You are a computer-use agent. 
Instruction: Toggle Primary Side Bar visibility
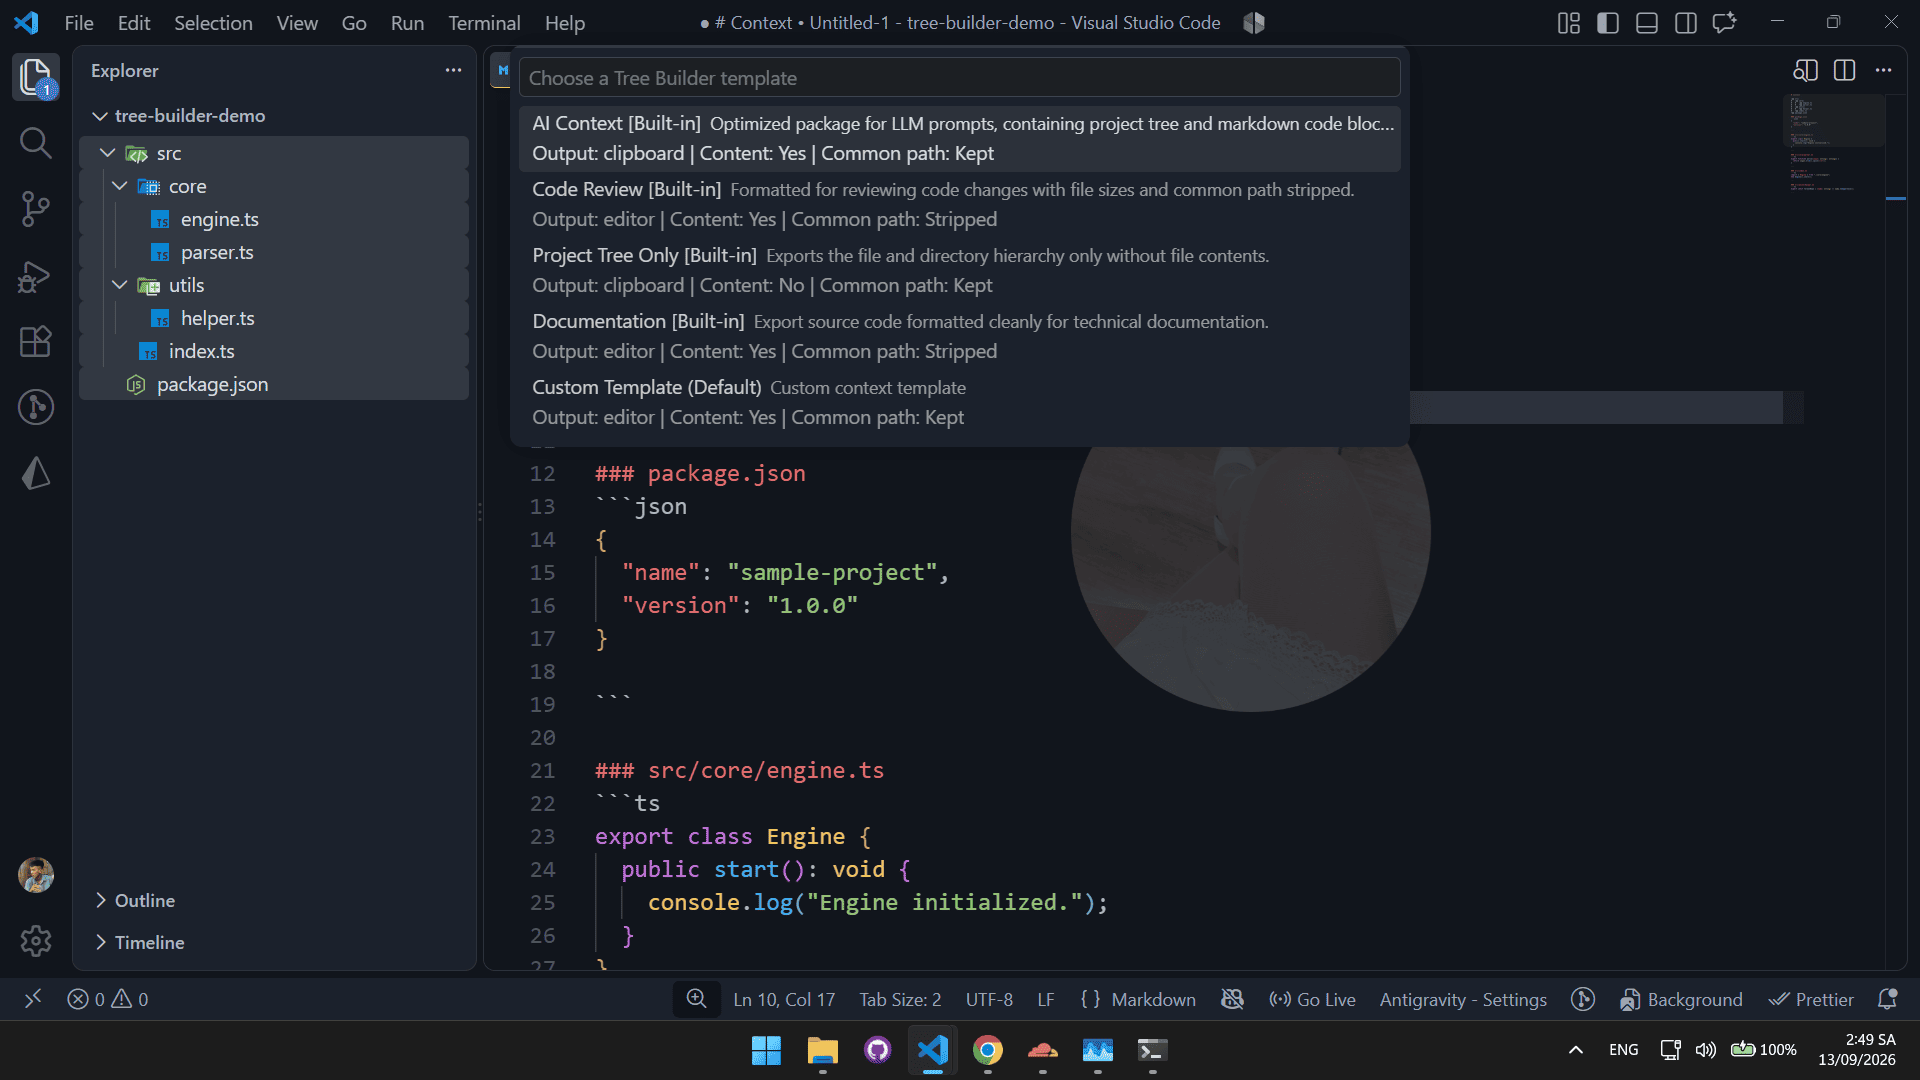[x=1608, y=22]
